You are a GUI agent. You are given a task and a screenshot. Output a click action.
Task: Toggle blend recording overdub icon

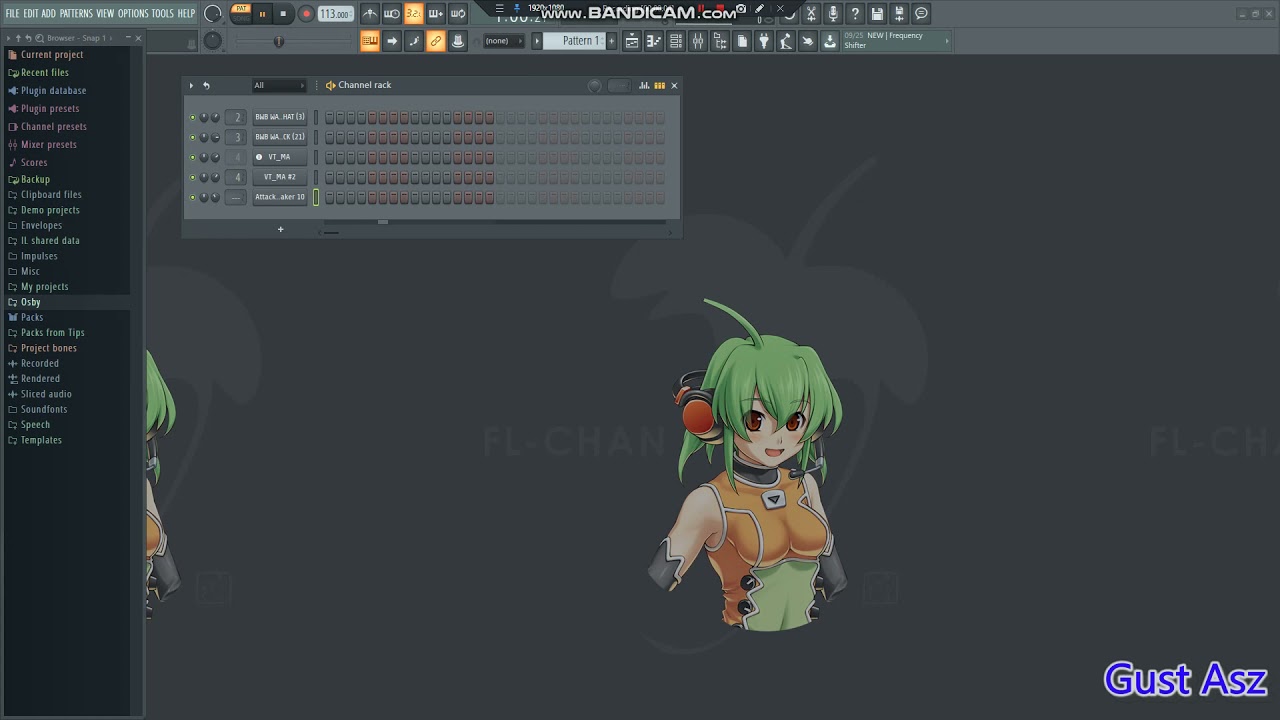(436, 14)
